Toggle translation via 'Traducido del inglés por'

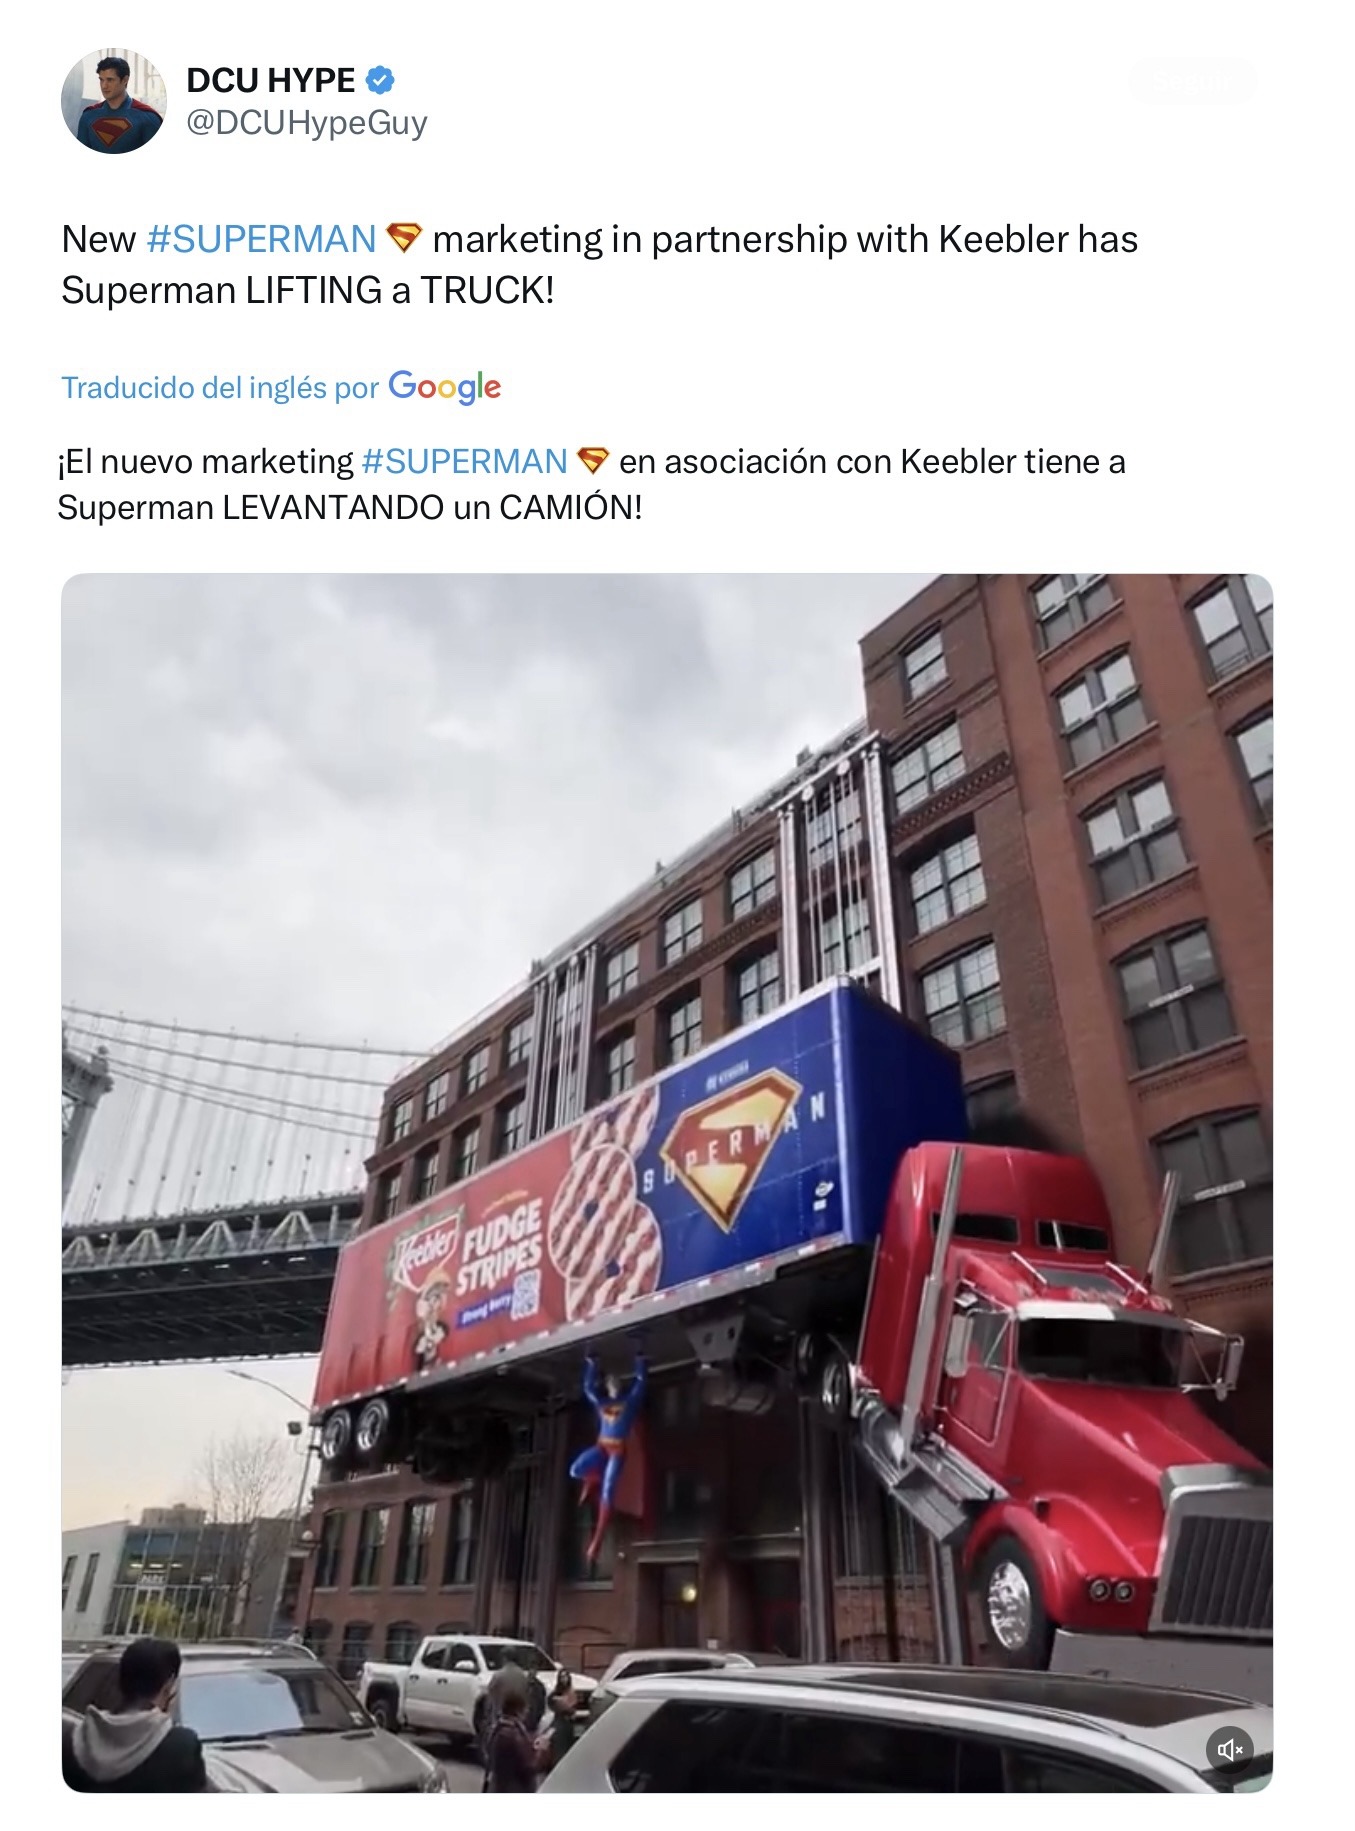pos(220,388)
